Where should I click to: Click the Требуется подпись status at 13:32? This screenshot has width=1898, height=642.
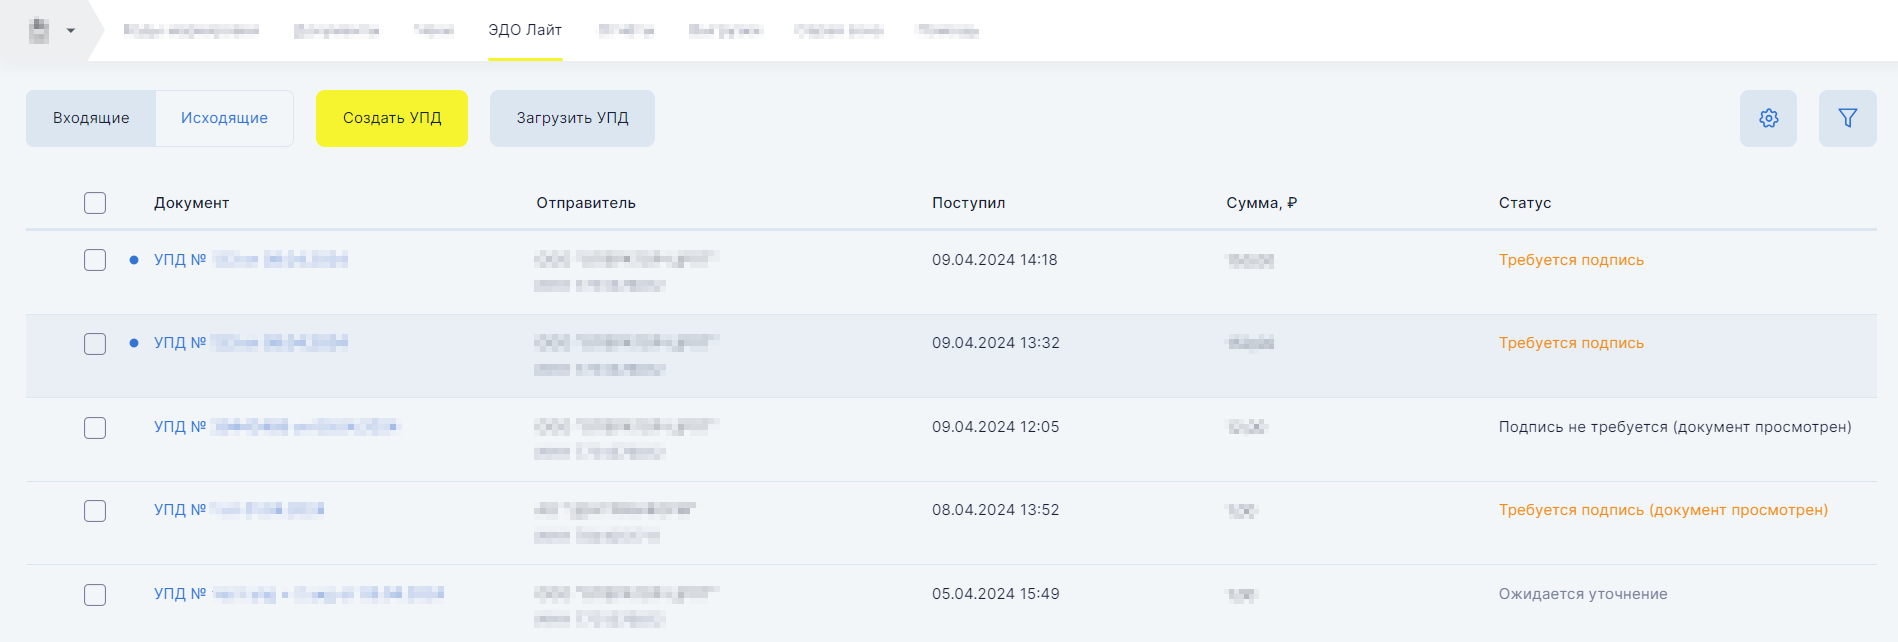click(x=1571, y=343)
